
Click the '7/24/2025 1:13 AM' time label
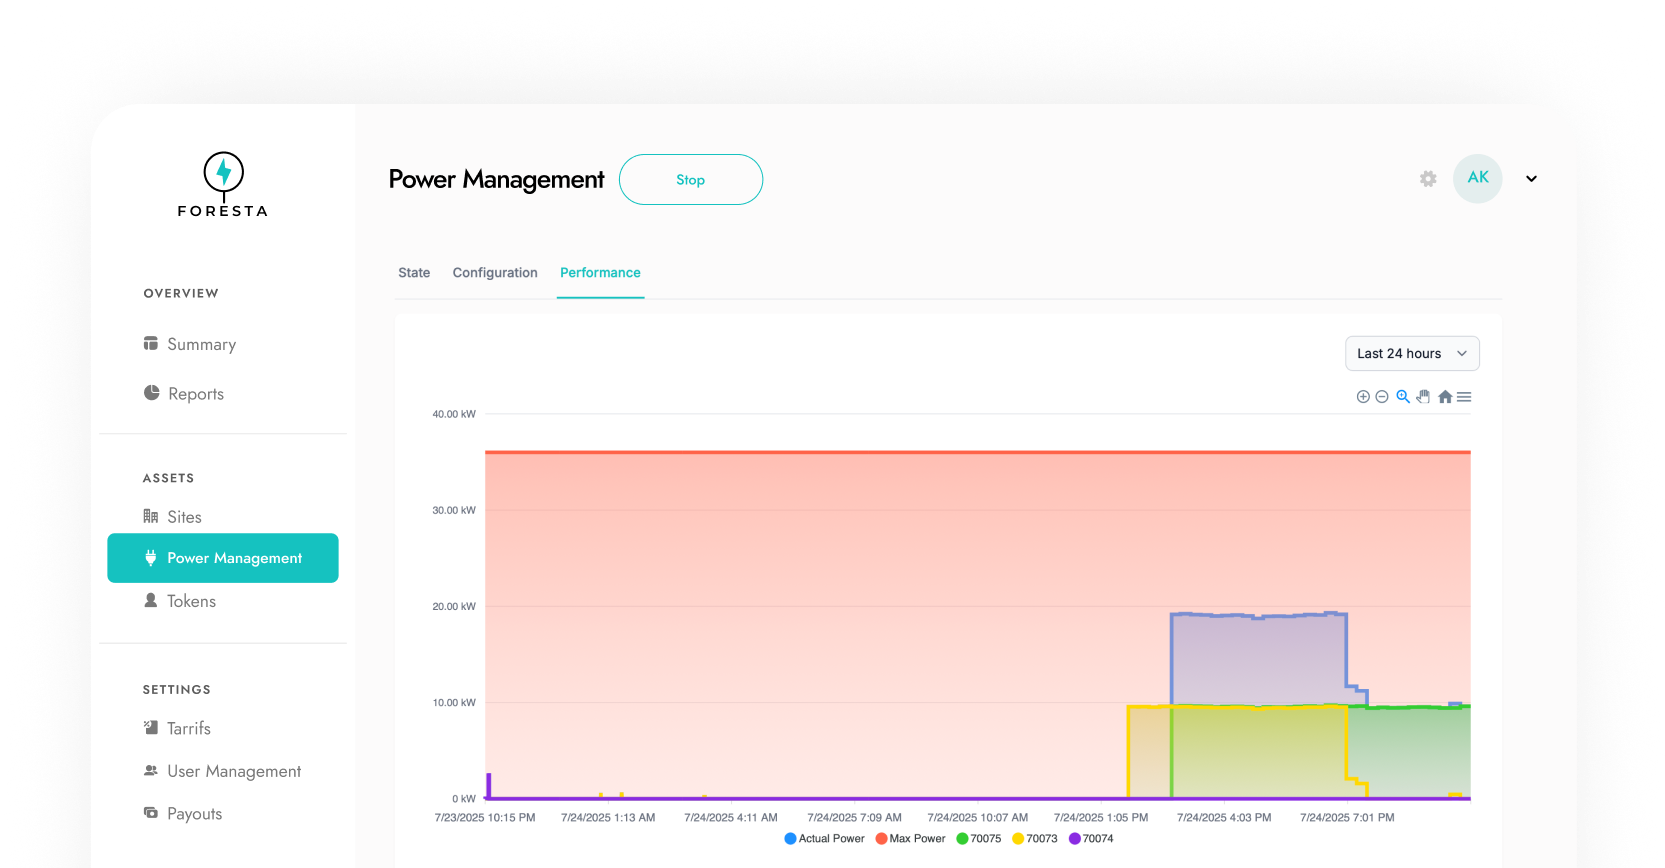tap(608, 818)
